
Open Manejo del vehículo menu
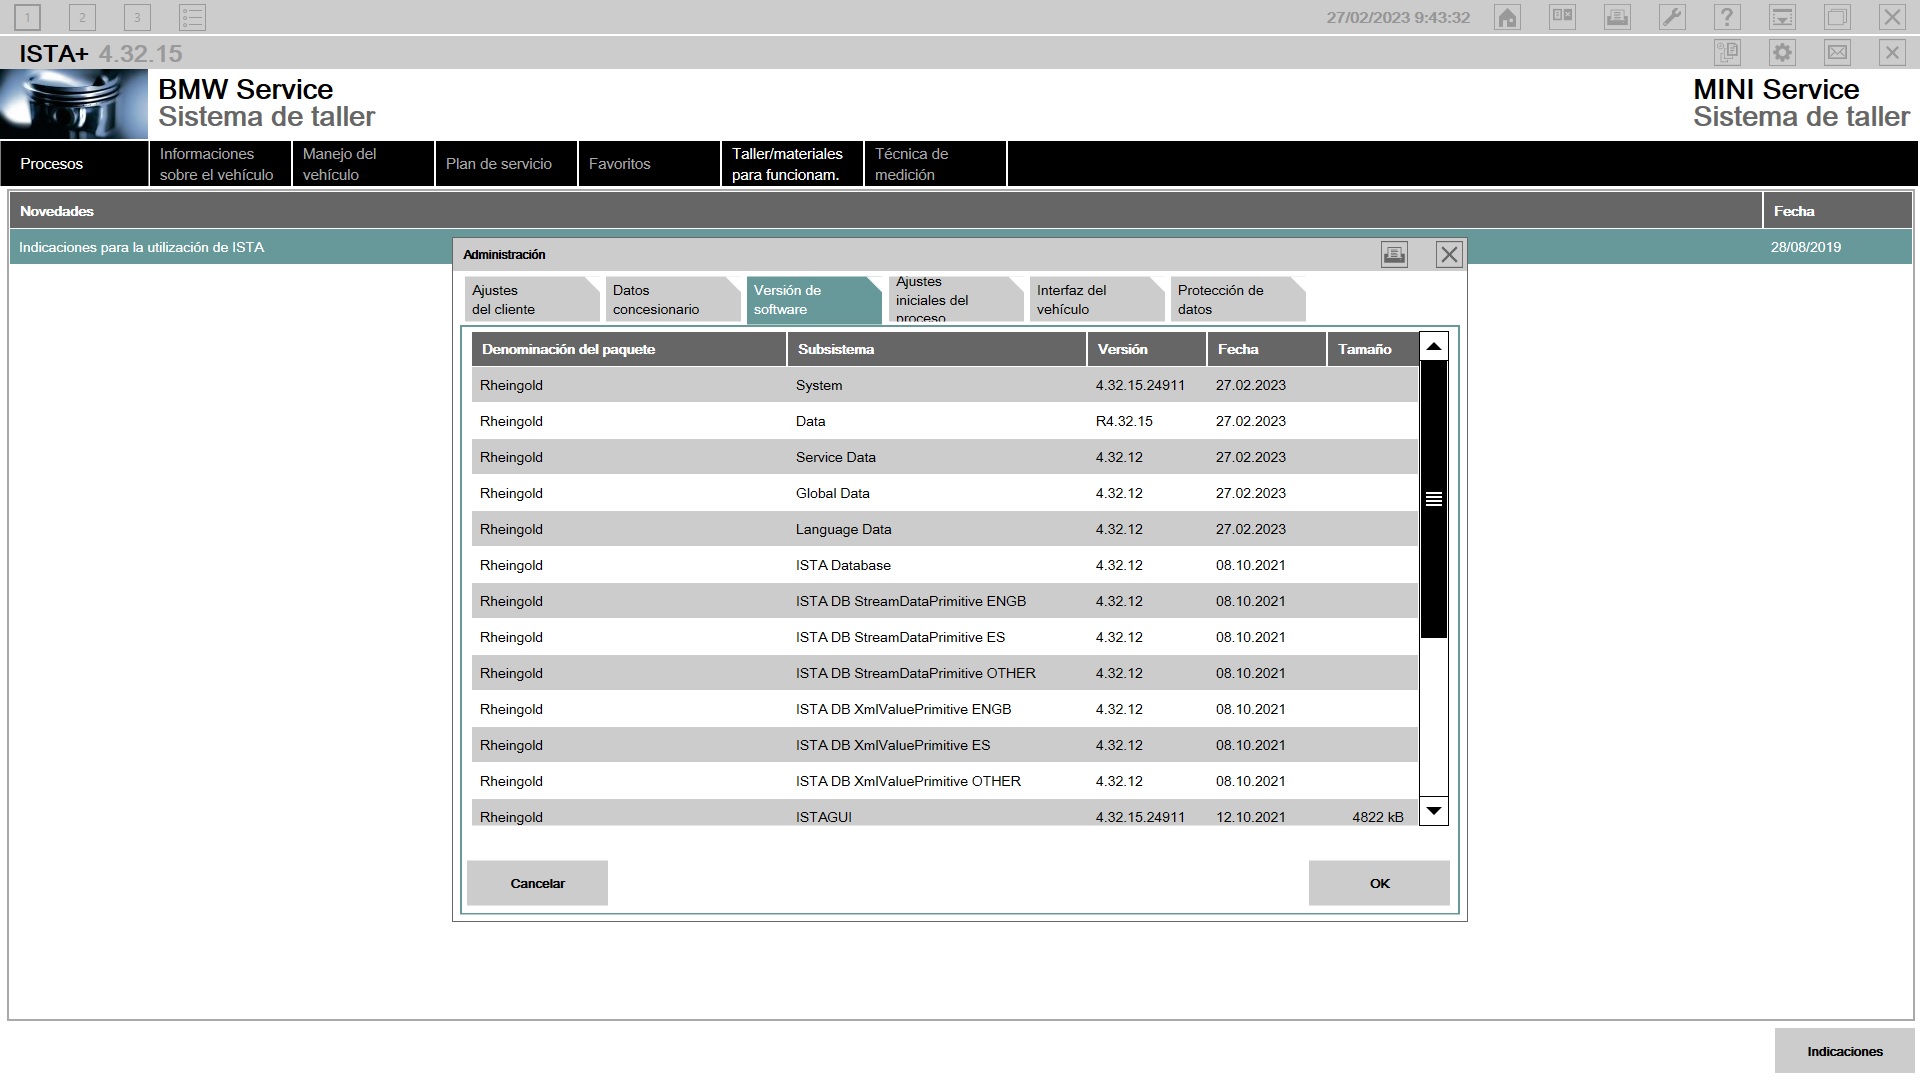pyautogui.click(x=363, y=164)
